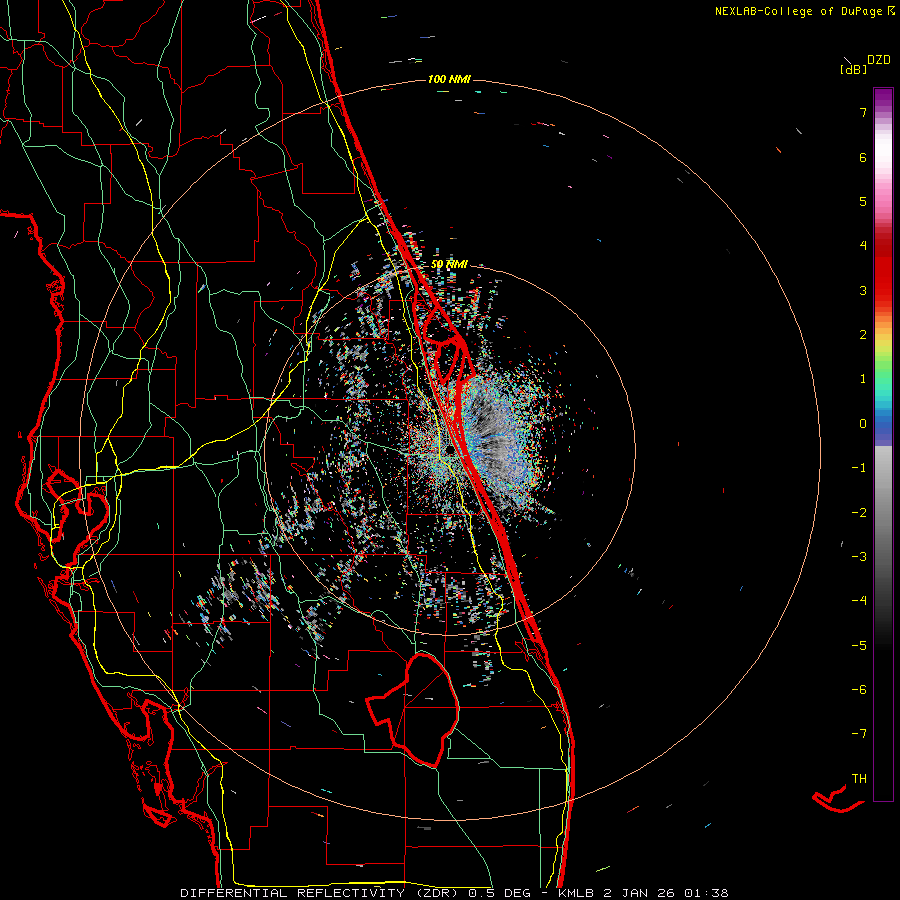Screen dimensions: 900x900
Task: Click the '[dB]' unit label
Action: [x=853, y=69]
